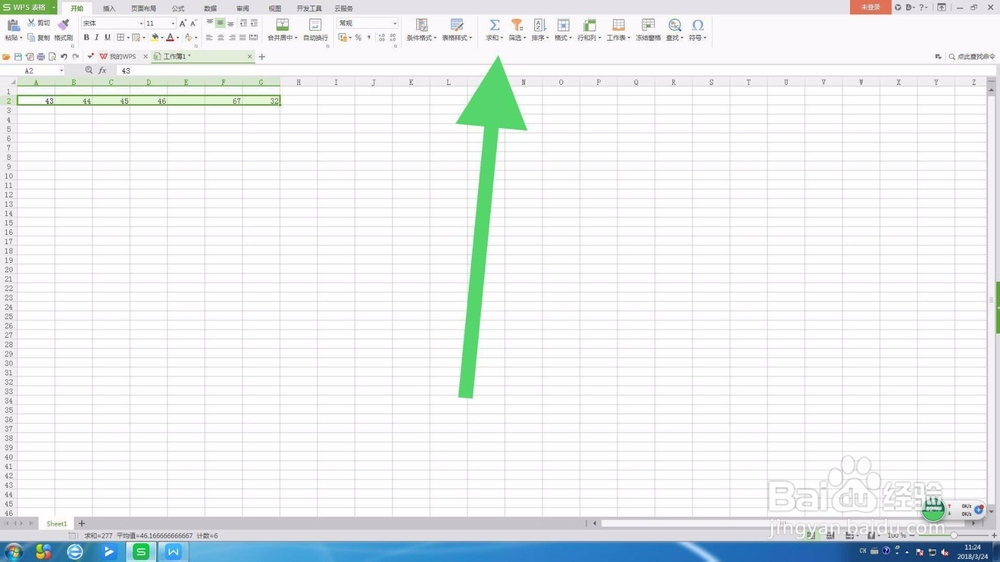
Task: Toggle the top-row middle-align button
Action: coord(220,23)
